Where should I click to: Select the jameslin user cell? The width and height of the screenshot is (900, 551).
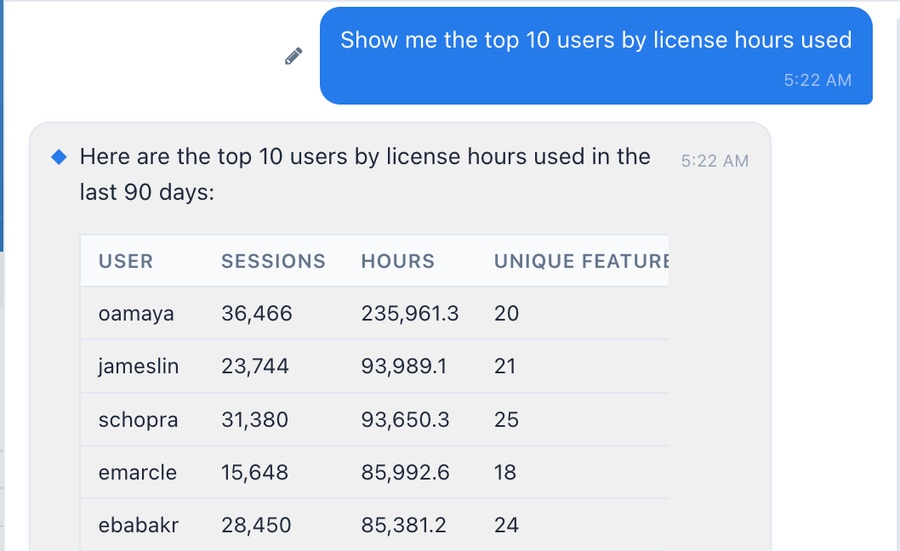(x=138, y=366)
